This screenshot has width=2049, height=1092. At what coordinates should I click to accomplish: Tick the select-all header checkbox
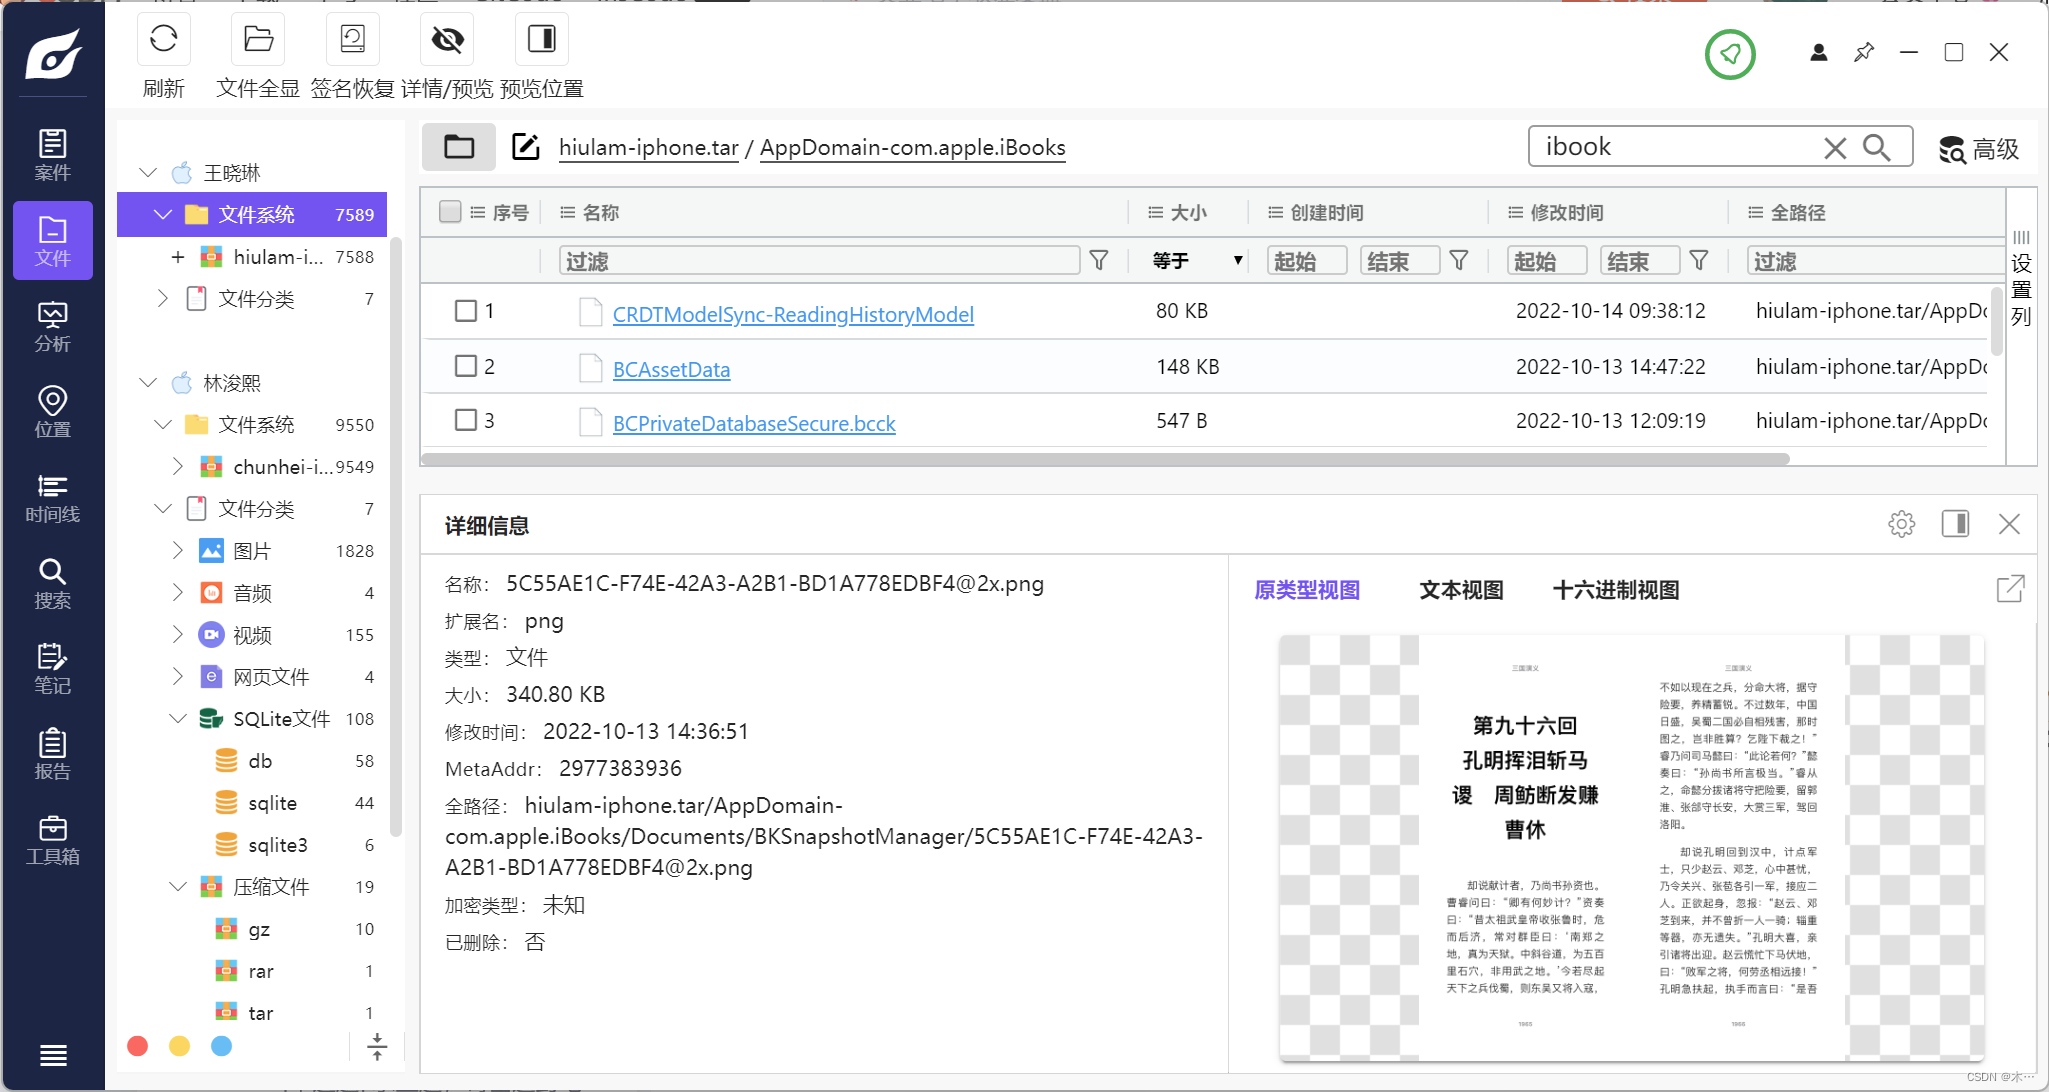coord(450,212)
